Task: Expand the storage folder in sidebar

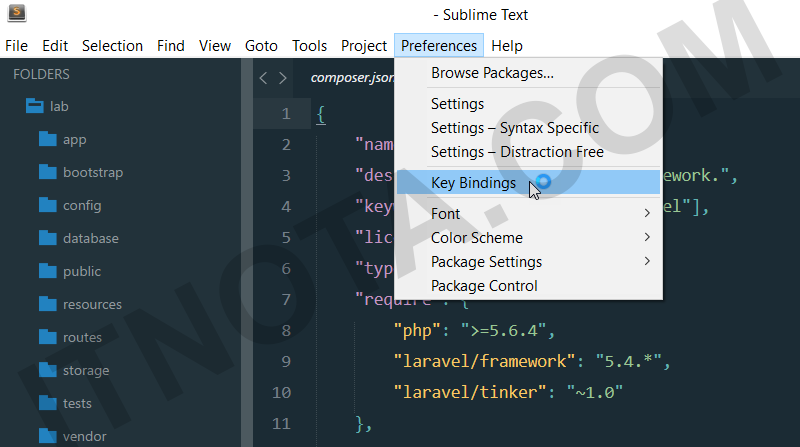Action: (86, 370)
